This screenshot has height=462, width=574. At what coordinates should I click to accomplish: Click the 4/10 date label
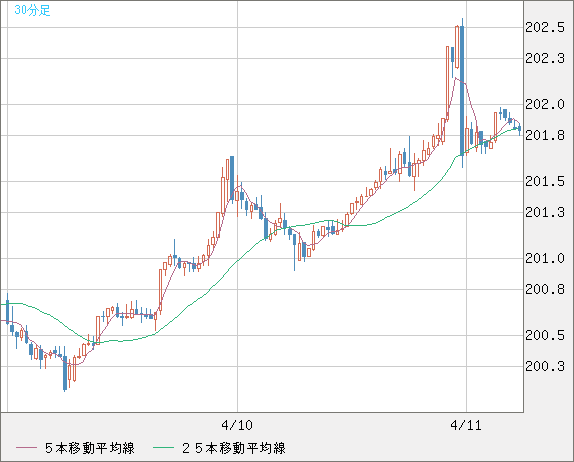pyautogui.click(x=237, y=425)
